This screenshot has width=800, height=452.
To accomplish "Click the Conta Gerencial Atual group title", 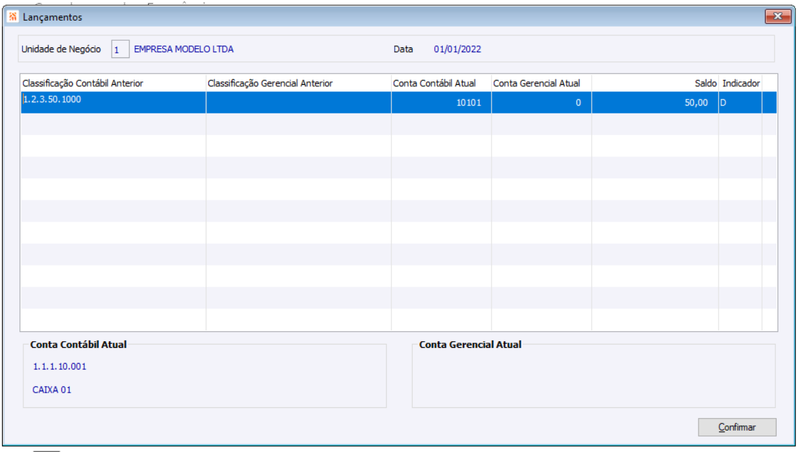I will (470, 344).
